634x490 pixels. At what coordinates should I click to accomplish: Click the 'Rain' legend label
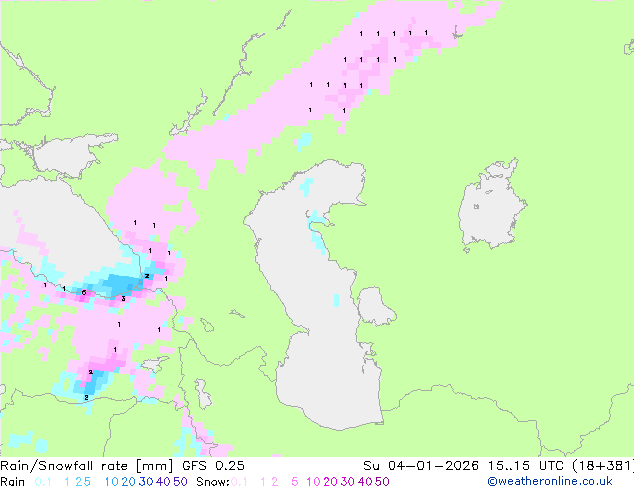13,482
